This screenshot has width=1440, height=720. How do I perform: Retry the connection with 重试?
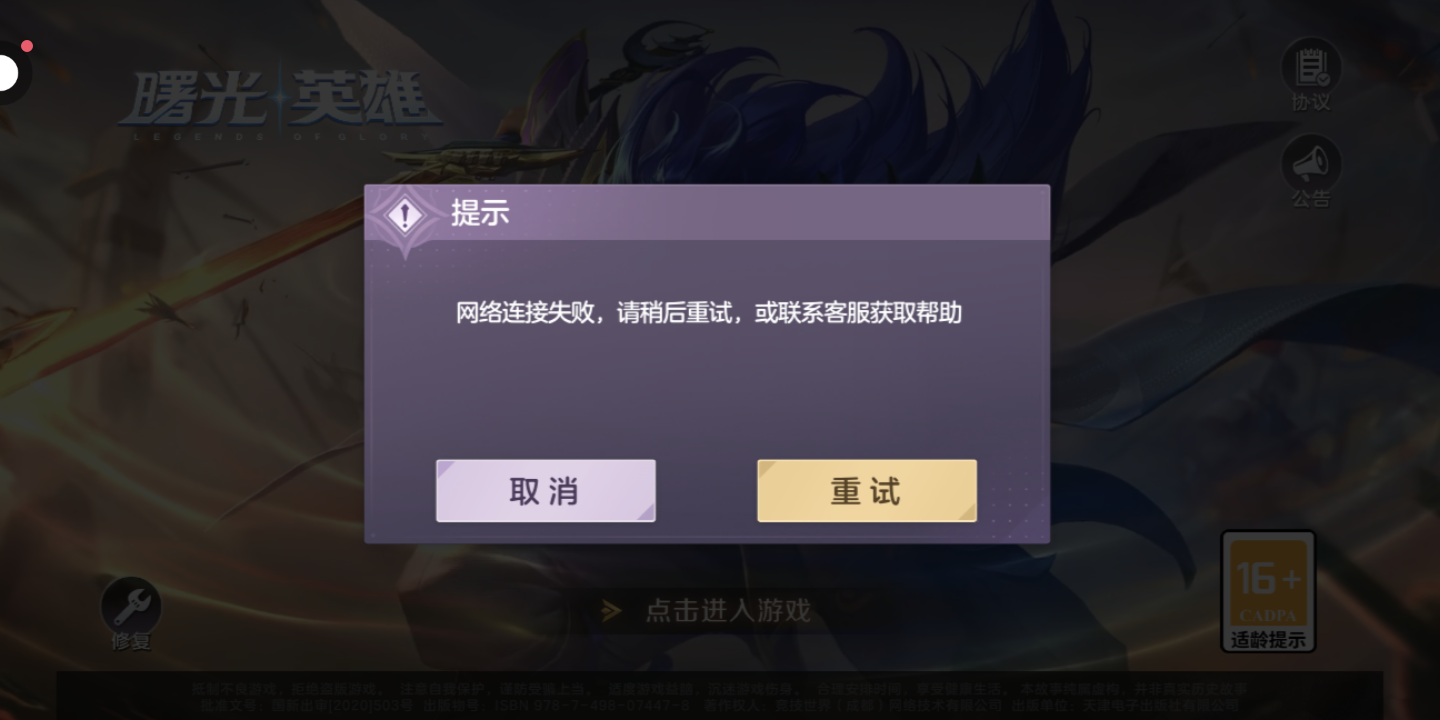pyautogui.click(x=867, y=490)
